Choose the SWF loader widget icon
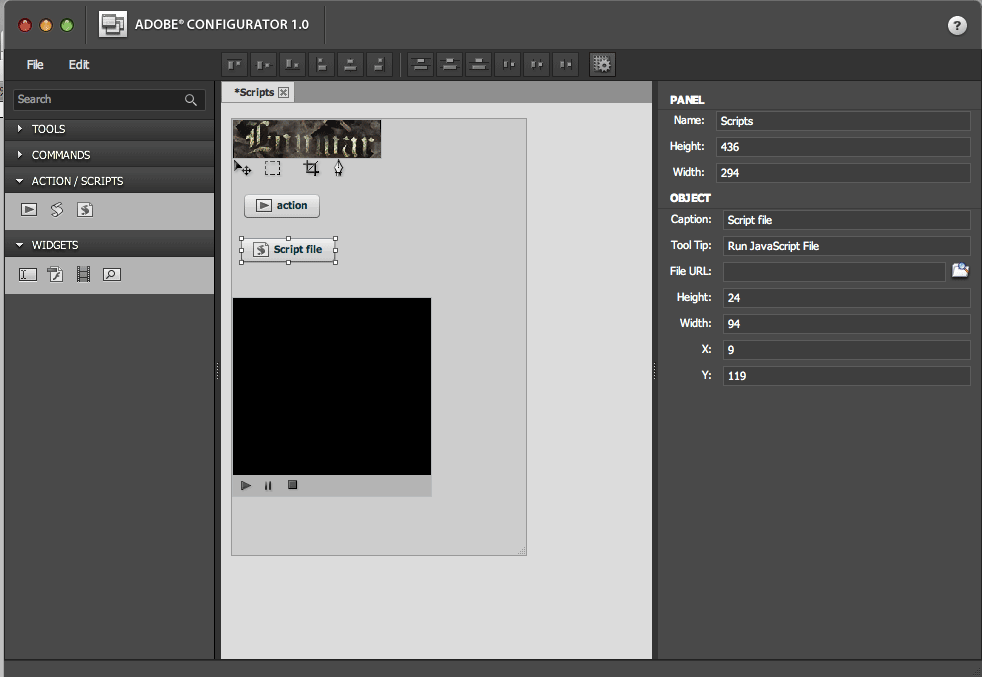 coord(56,274)
